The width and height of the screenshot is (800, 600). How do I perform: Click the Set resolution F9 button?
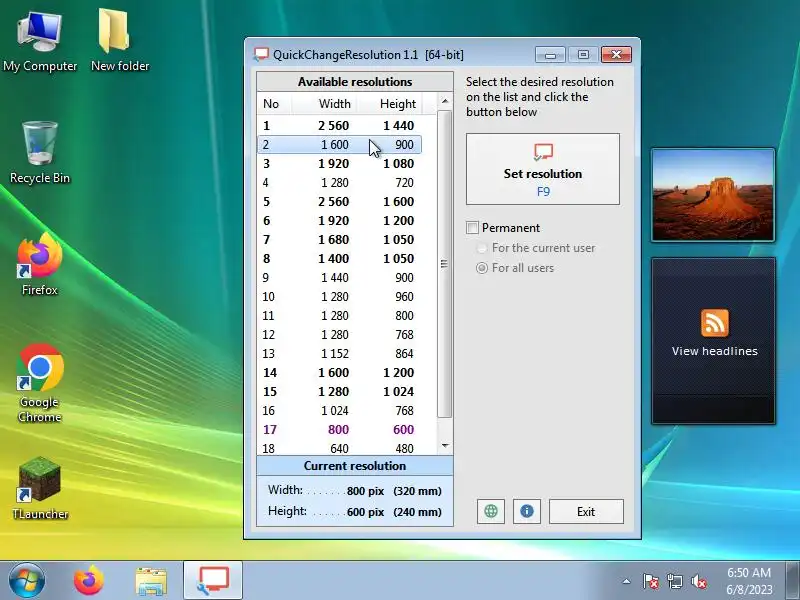(543, 169)
